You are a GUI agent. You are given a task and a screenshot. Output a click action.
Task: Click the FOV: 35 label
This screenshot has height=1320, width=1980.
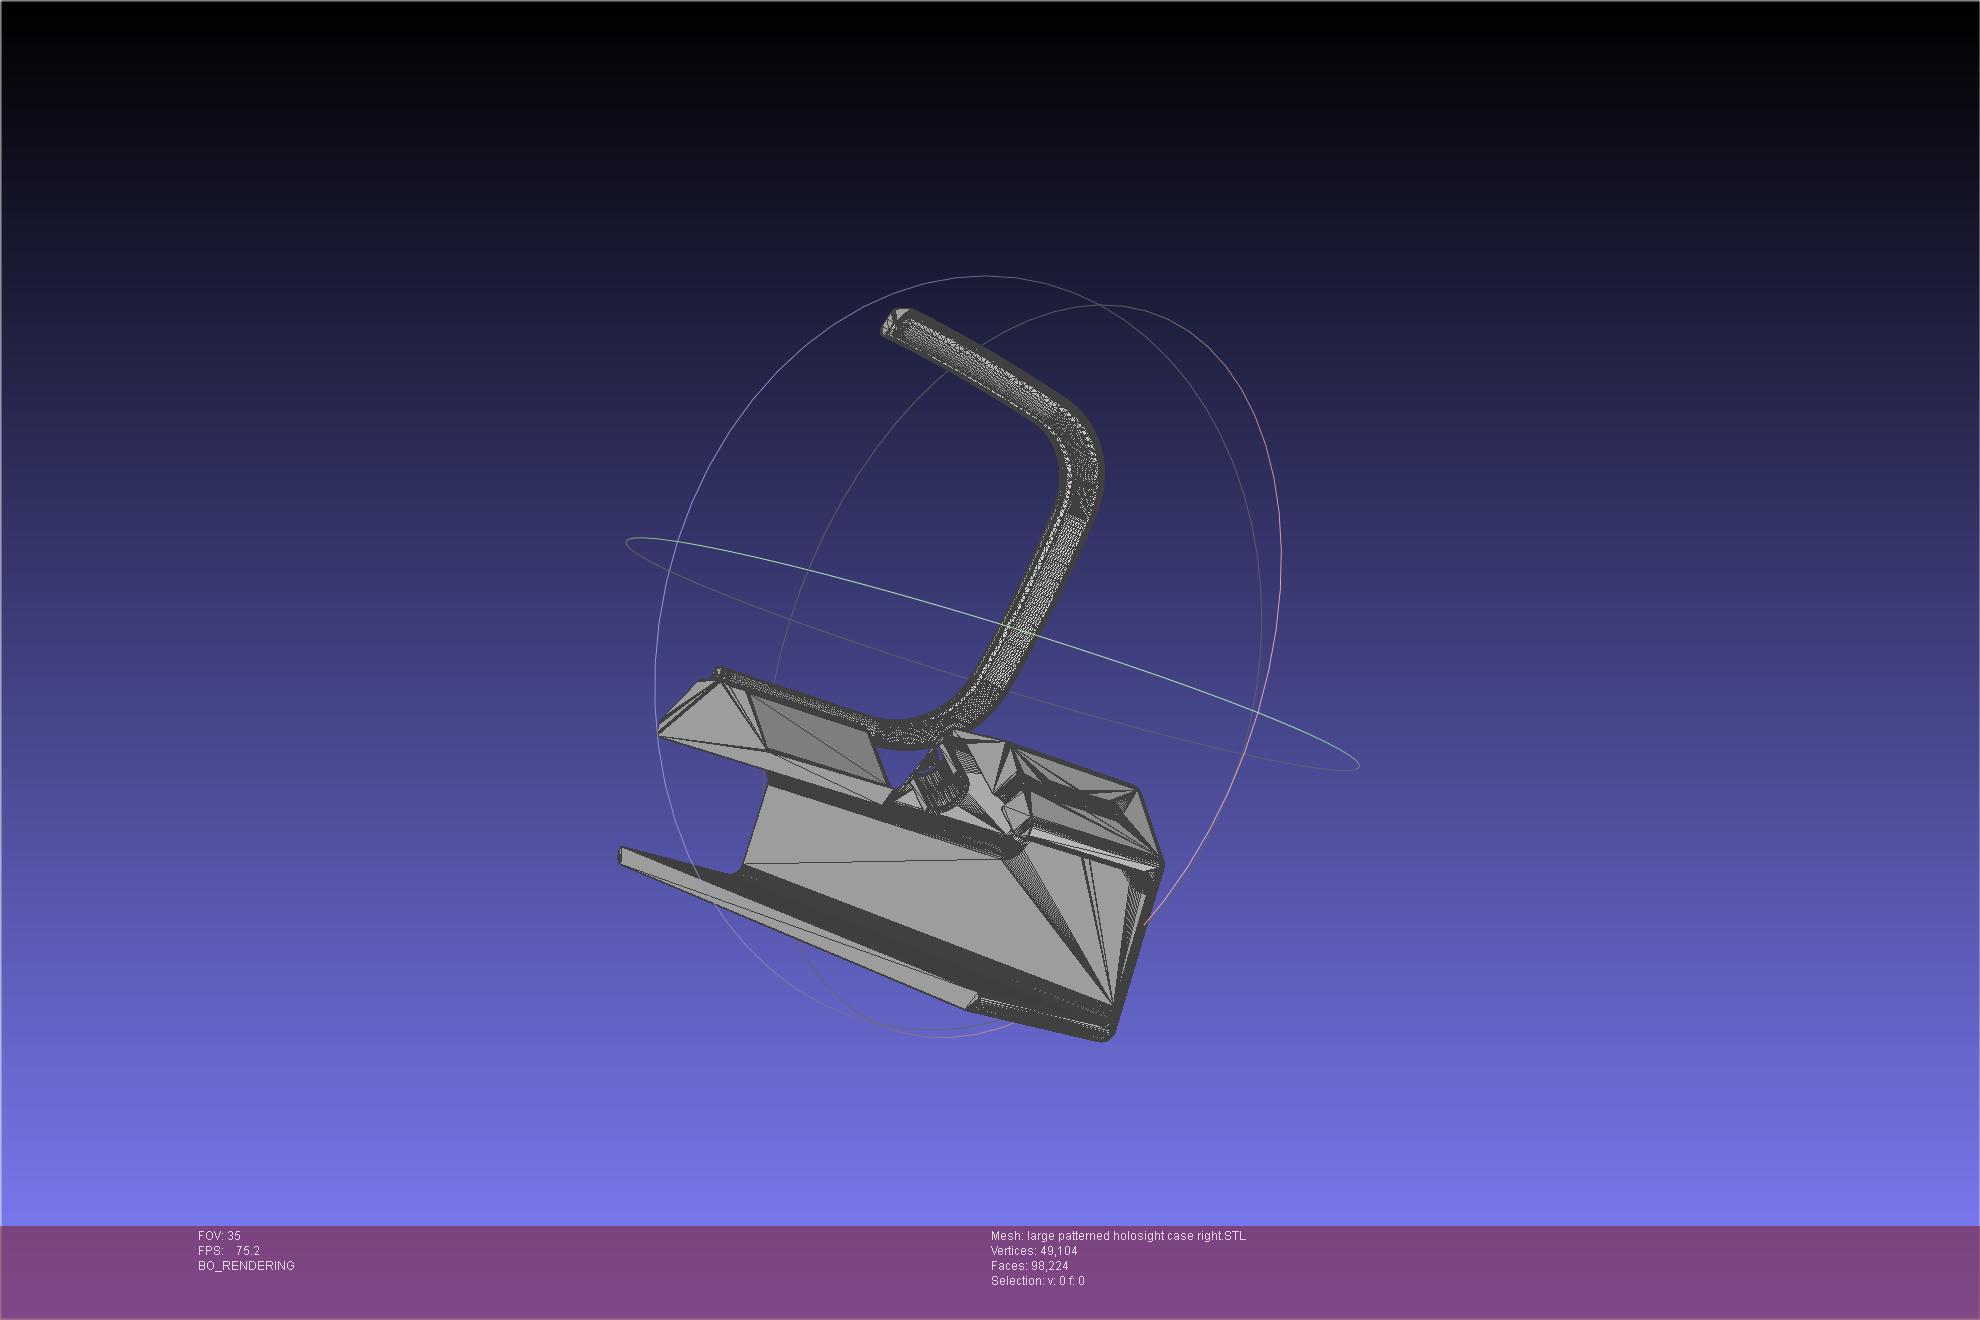point(219,1236)
